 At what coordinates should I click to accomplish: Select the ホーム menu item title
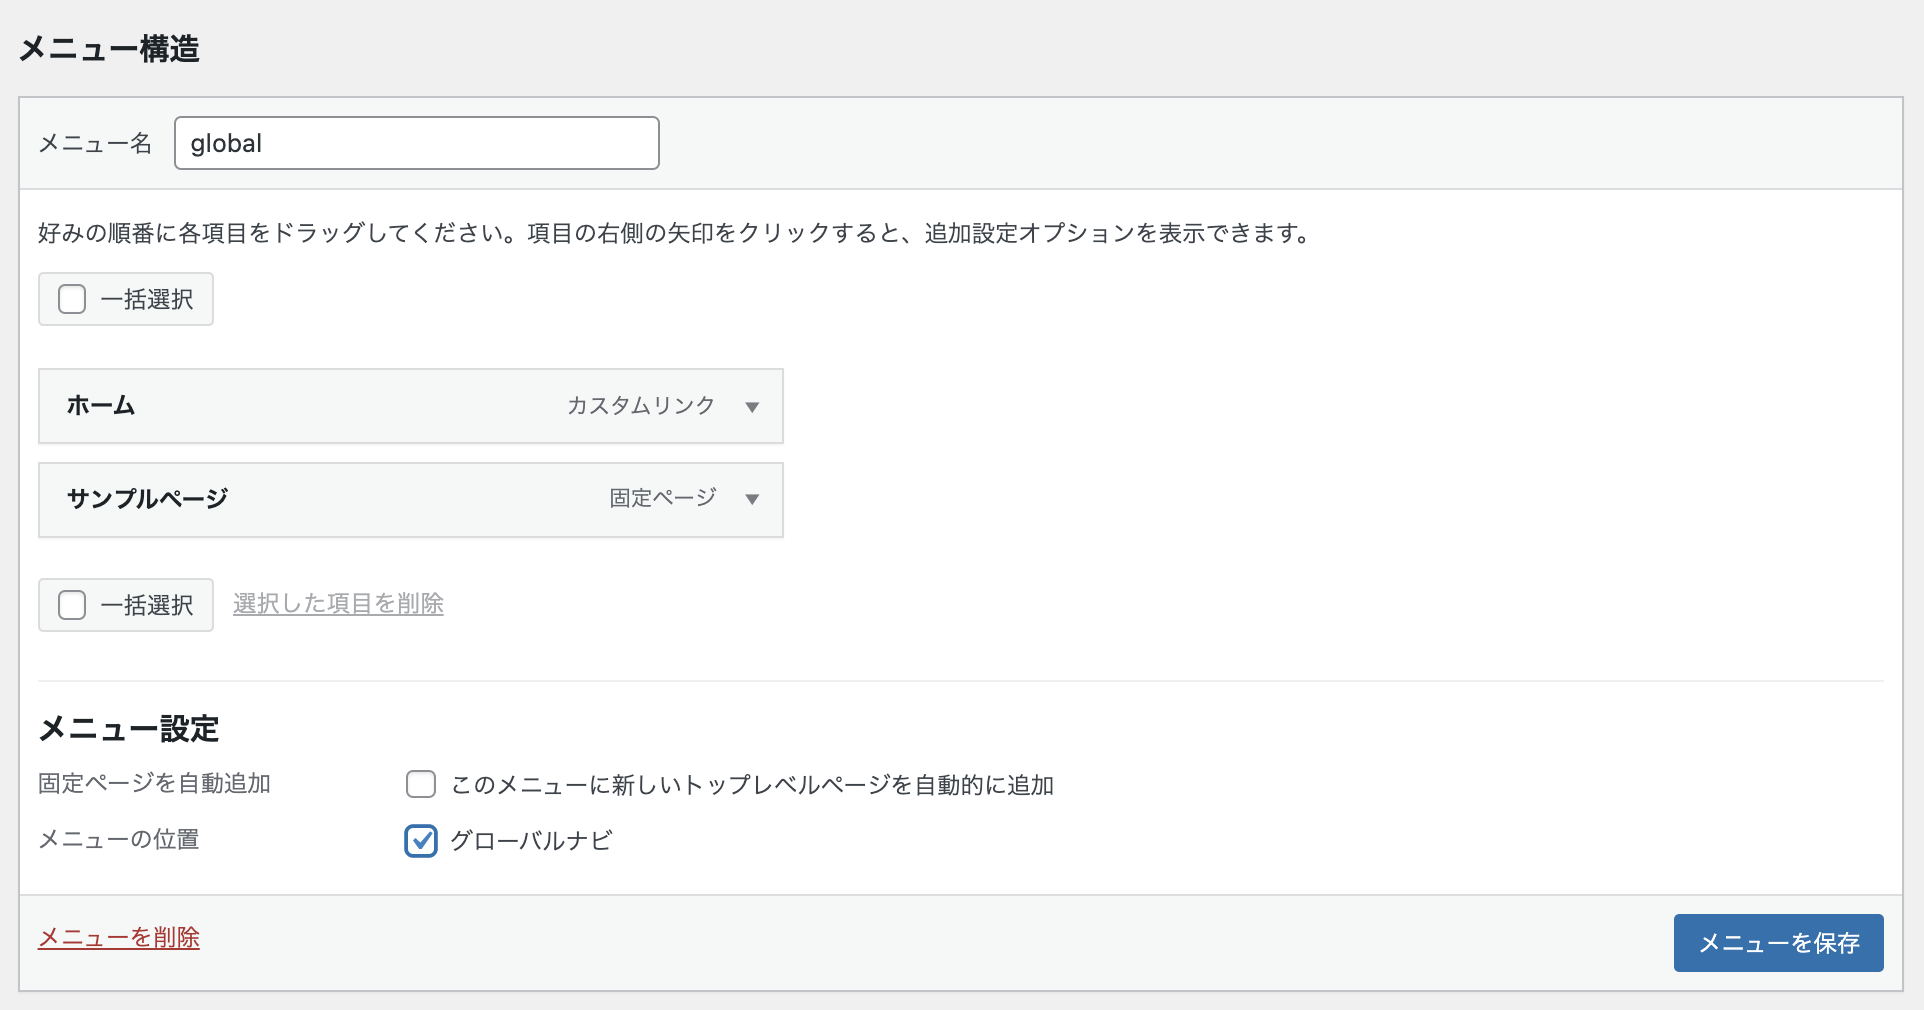pos(101,405)
